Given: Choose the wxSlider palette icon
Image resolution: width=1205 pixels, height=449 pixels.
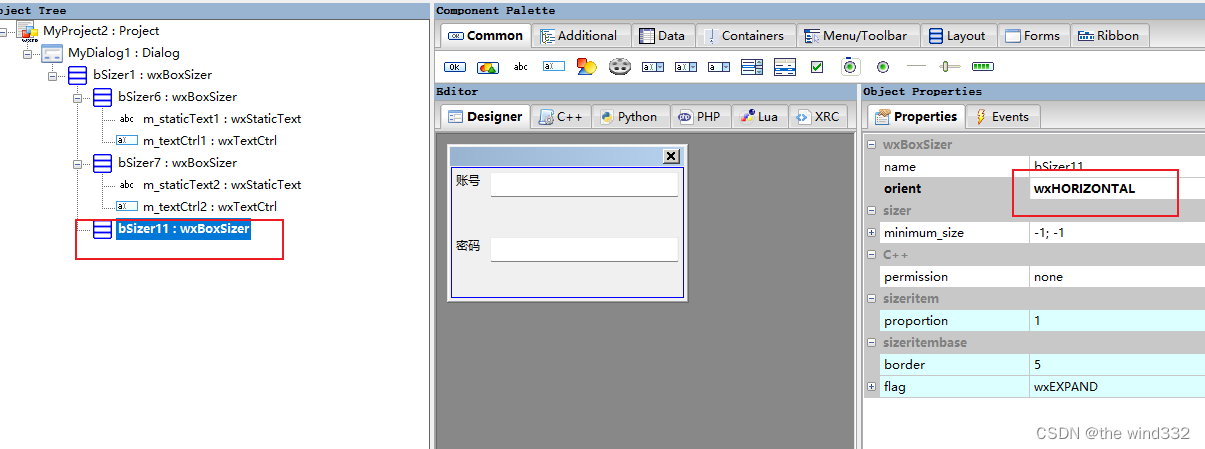Looking at the screenshot, I should pos(949,67).
